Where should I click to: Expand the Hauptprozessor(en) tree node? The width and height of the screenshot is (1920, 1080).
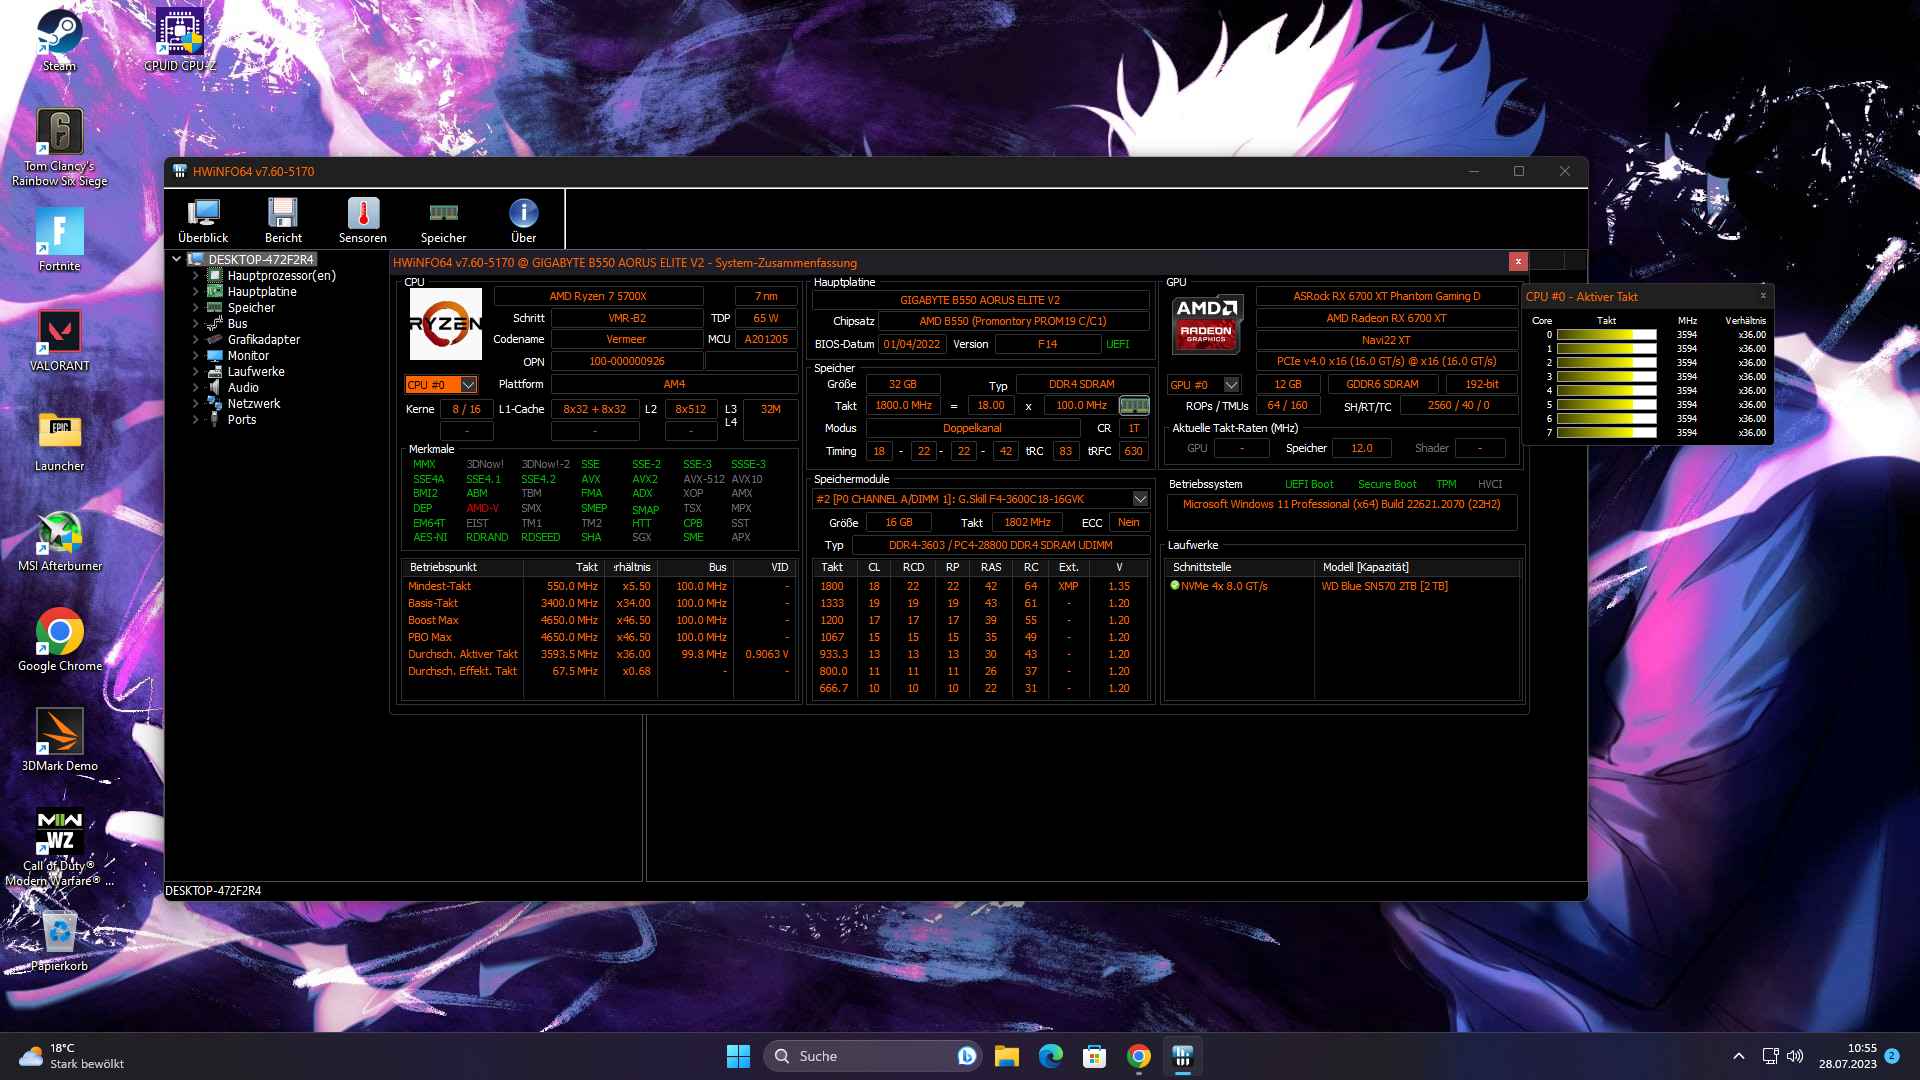coord(195,276)
